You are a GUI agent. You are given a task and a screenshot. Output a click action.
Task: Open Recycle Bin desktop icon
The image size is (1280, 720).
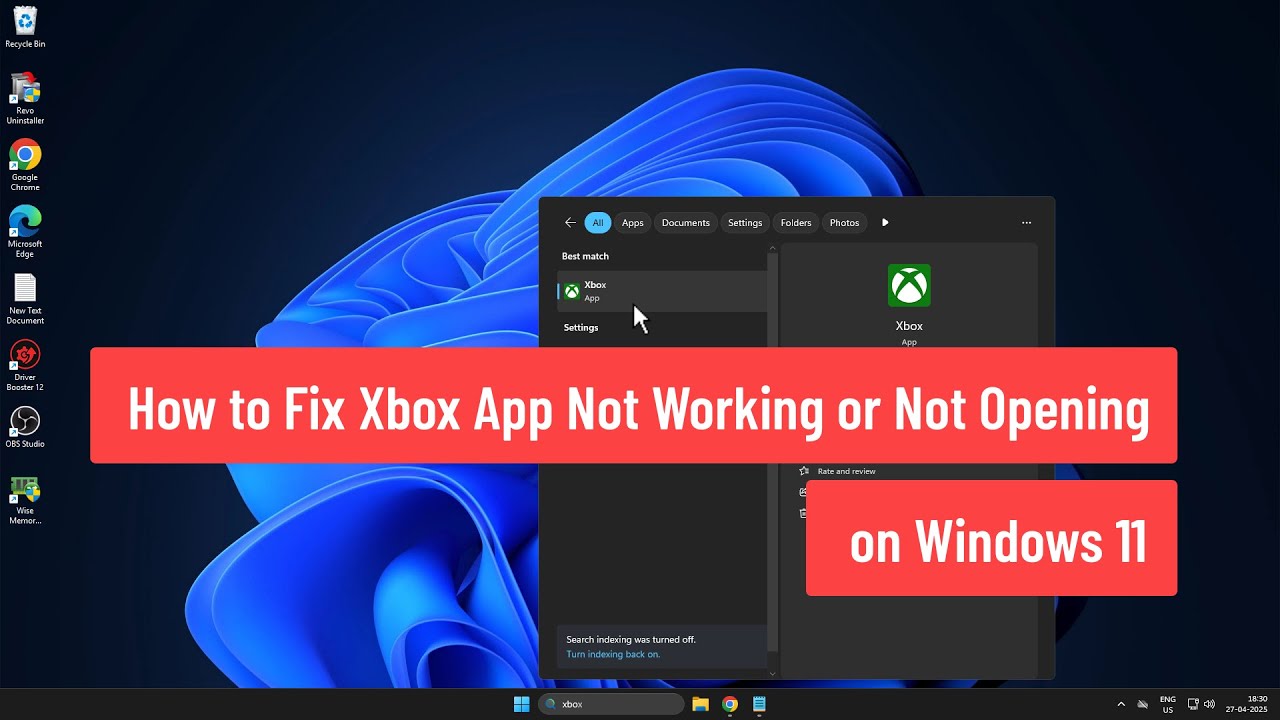coord(25,27)
